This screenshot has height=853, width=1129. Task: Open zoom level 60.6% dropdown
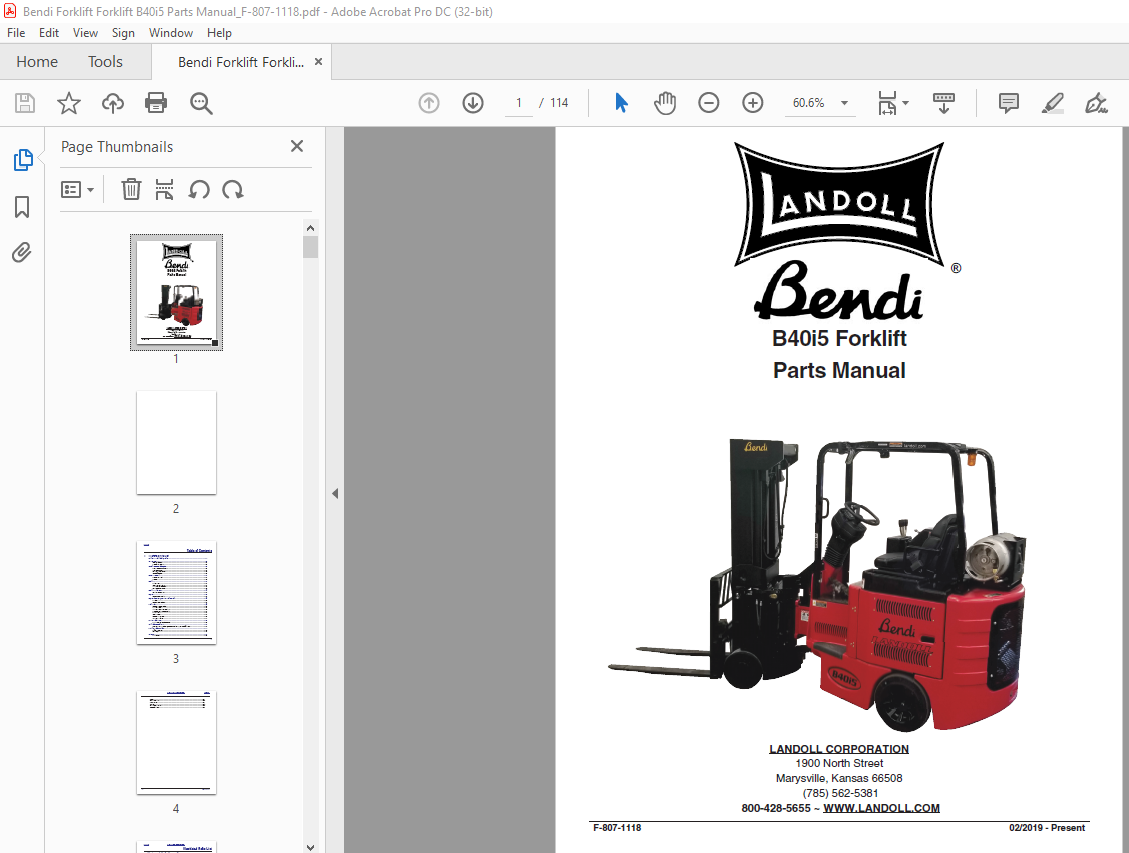(x=845, y=103)
